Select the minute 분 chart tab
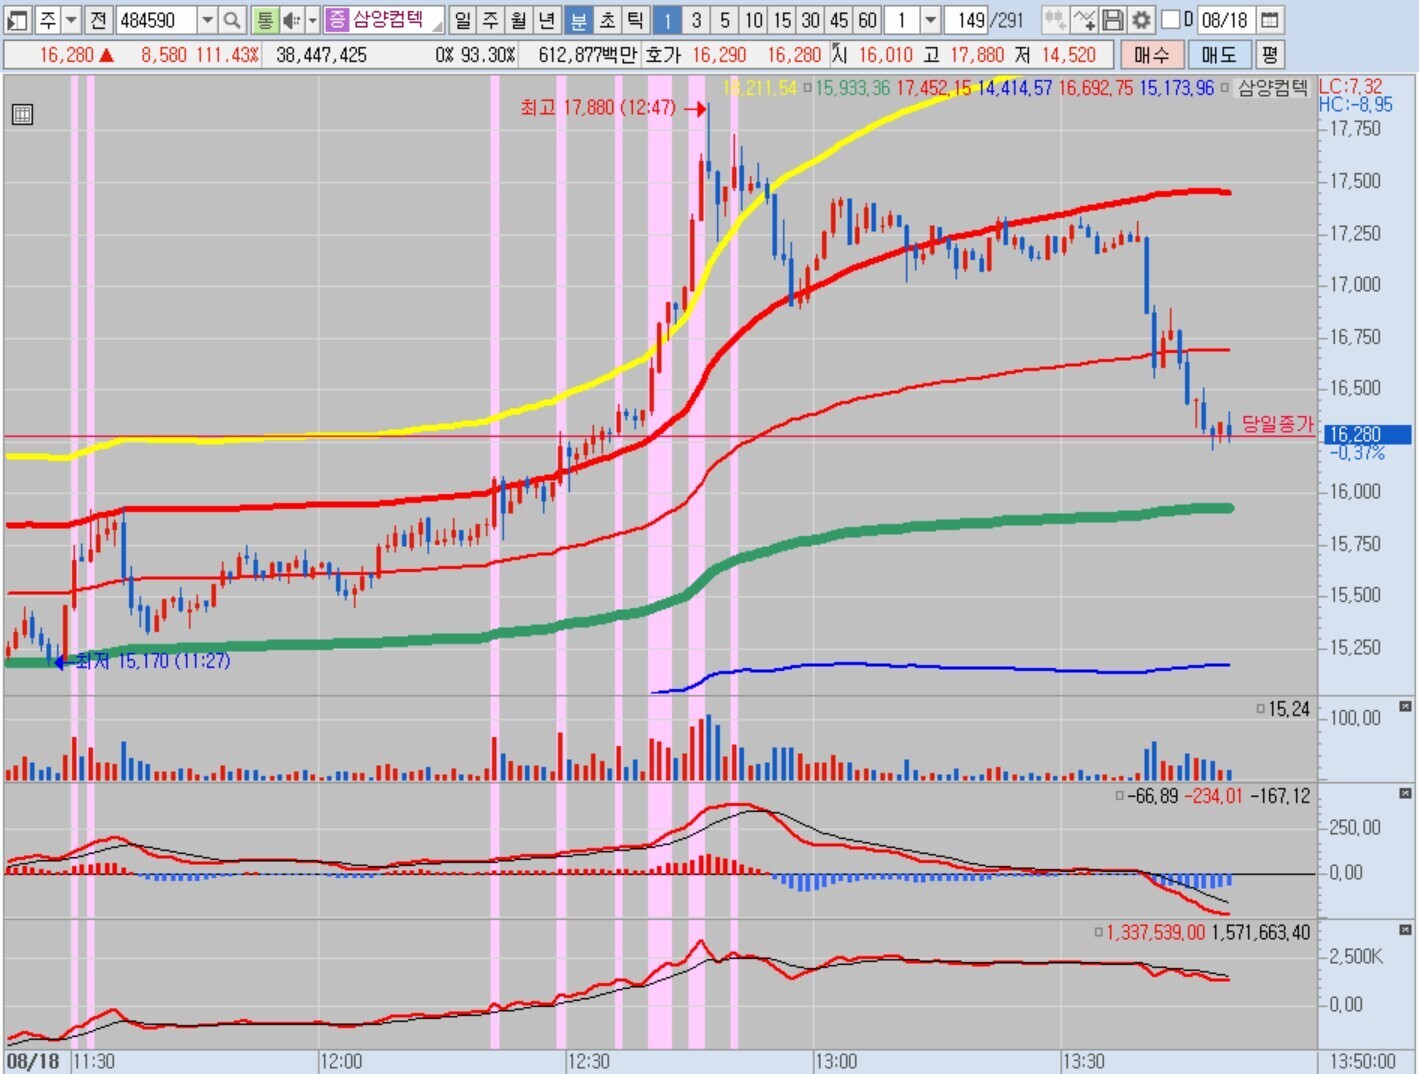 tap(578, 19)
